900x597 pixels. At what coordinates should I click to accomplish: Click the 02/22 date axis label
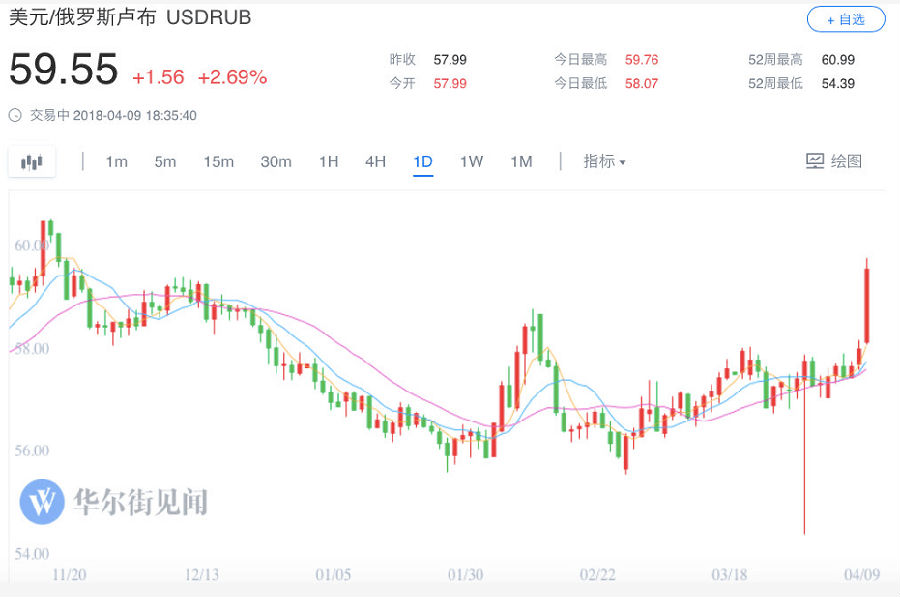tap(597, 575)
